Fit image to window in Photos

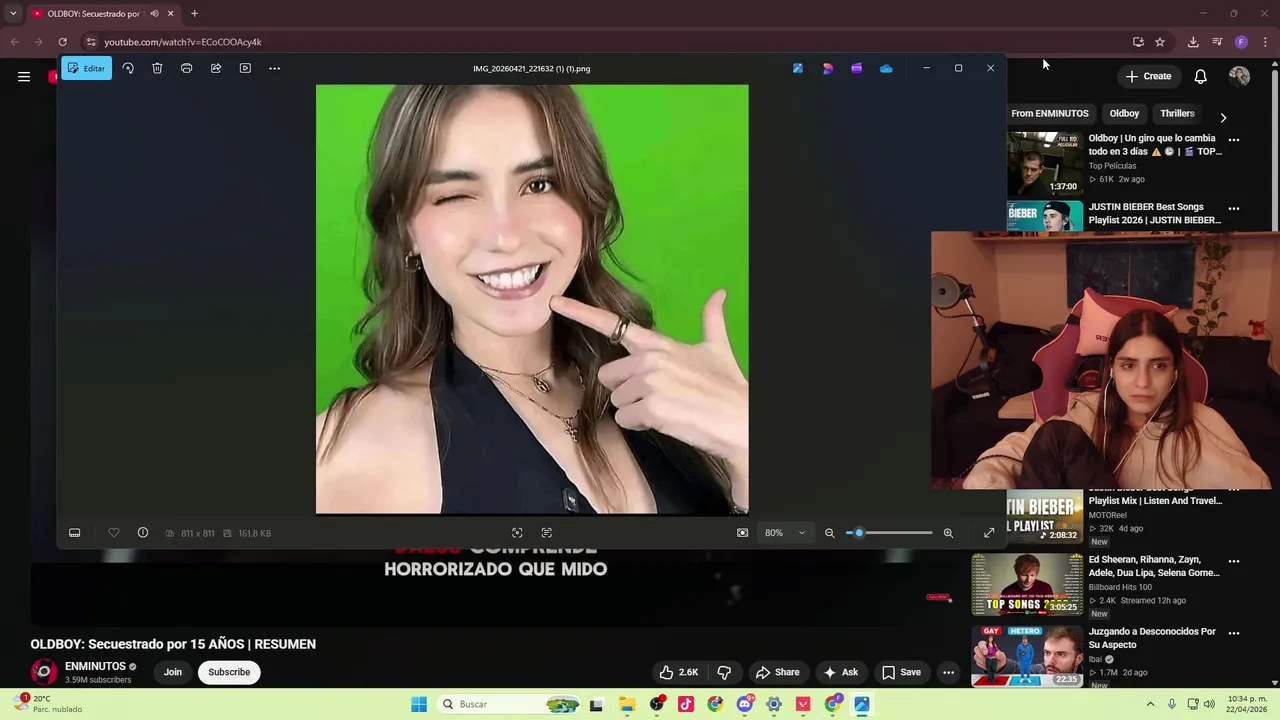coord(742,533)
